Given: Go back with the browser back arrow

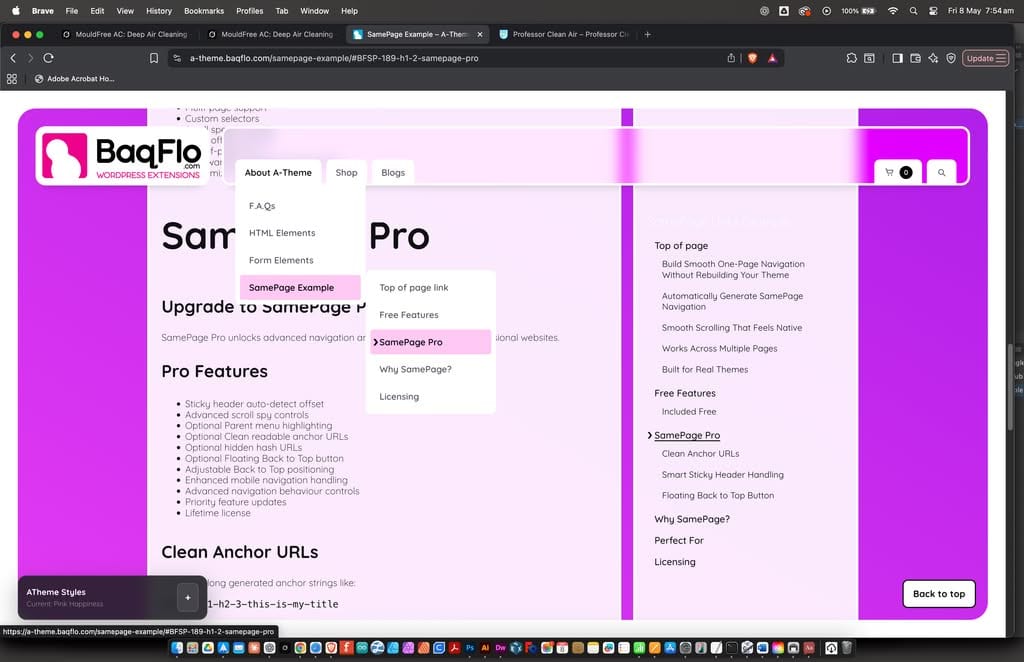Looking at the screenshot, I should [x=13, y=58].
